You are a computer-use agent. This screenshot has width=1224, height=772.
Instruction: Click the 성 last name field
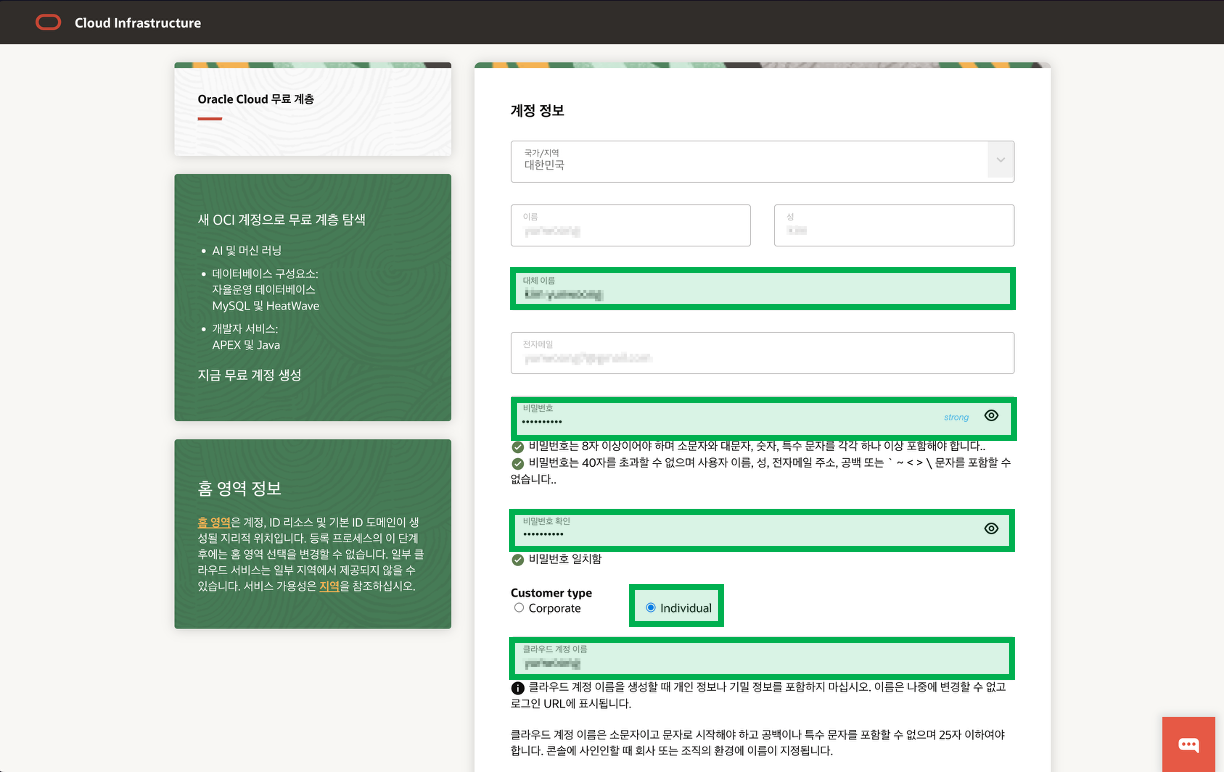[894, 225]
